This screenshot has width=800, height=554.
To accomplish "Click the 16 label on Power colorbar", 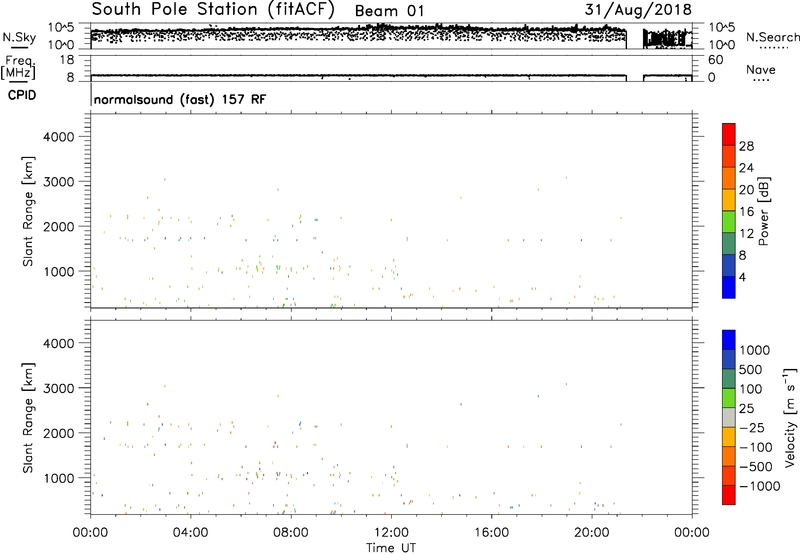I will click(x=746, y=212).
